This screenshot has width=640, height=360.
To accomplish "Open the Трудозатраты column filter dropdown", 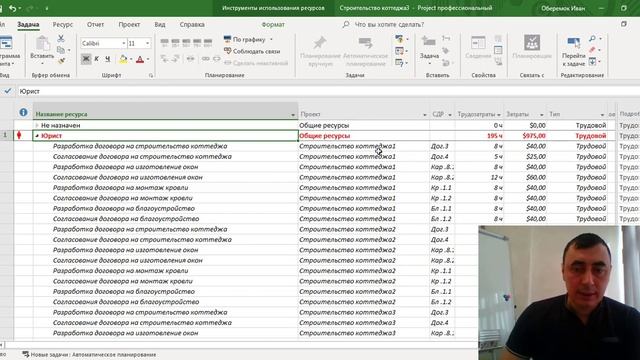I will [499, 115].
